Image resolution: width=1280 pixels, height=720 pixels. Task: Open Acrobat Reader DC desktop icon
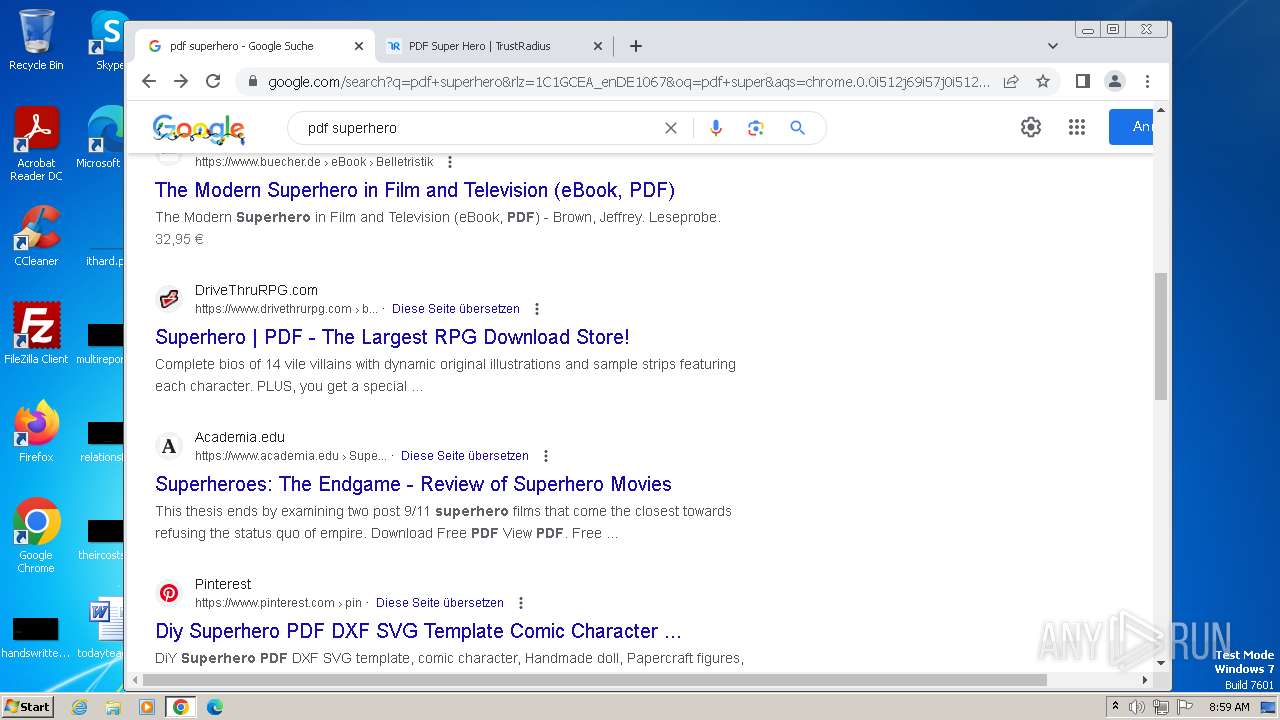coord(36,145)
